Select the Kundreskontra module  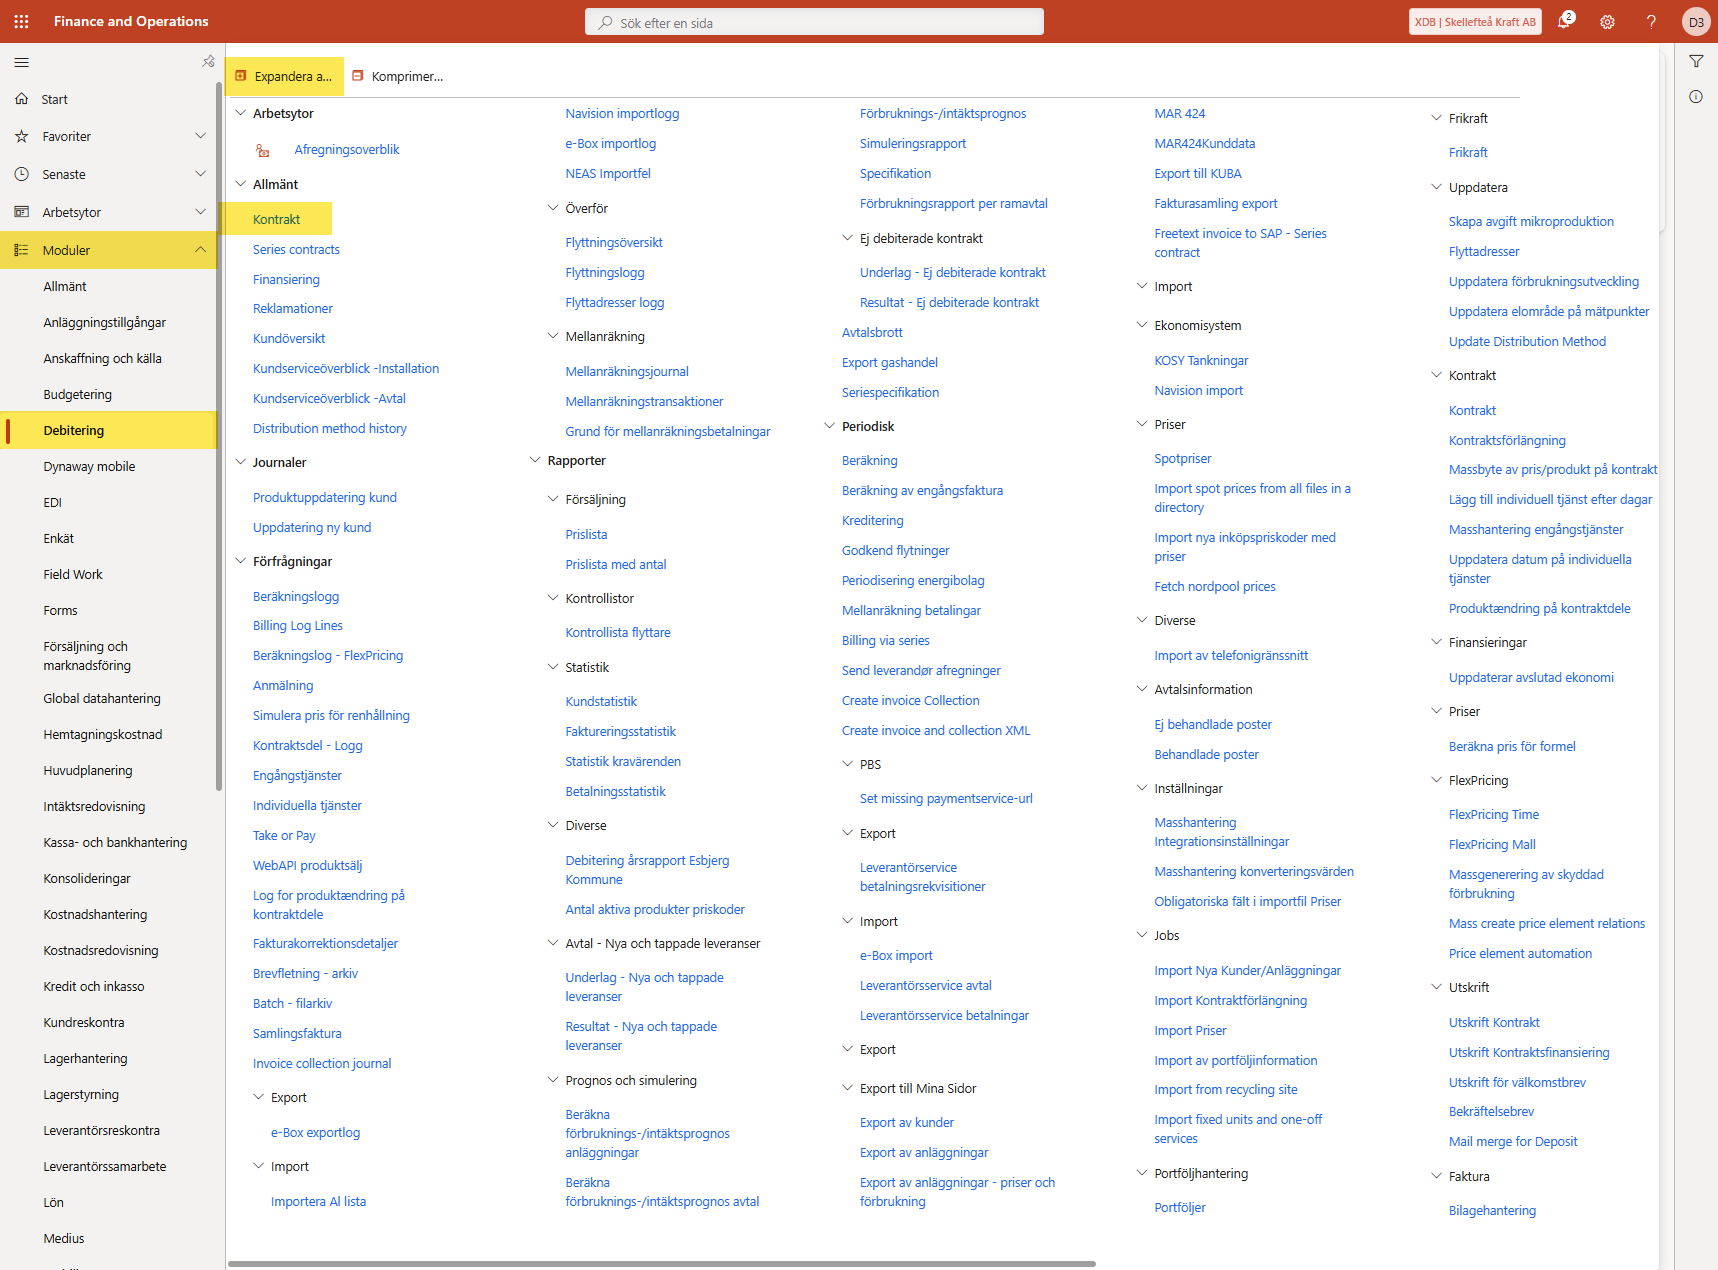coord(84,1022)
